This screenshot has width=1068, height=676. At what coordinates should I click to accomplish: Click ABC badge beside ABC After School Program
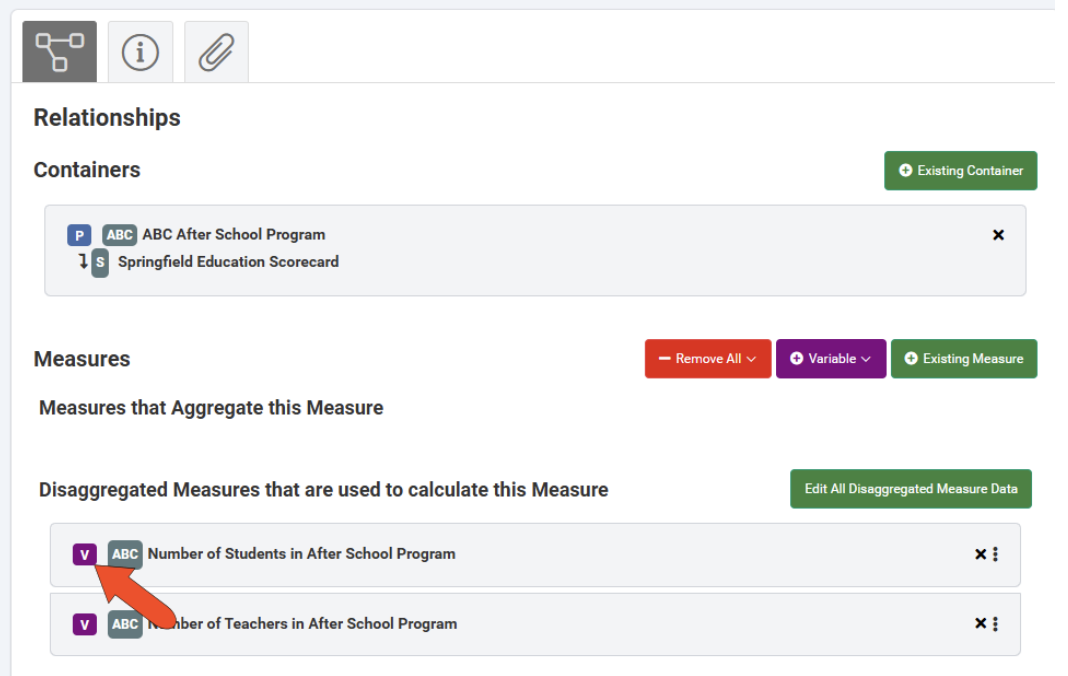pyautogui.click(x=119, y=235)
